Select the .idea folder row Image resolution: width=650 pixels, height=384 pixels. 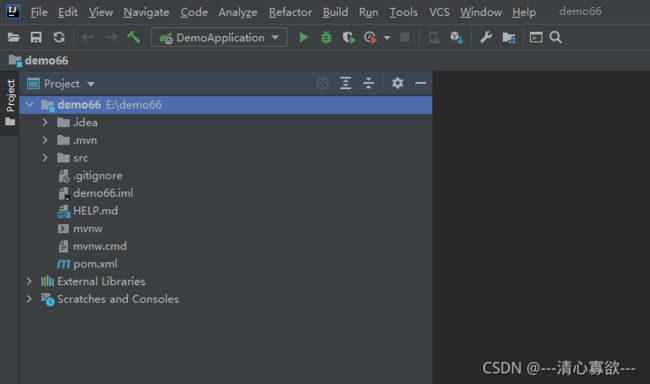tap(226, 122)
